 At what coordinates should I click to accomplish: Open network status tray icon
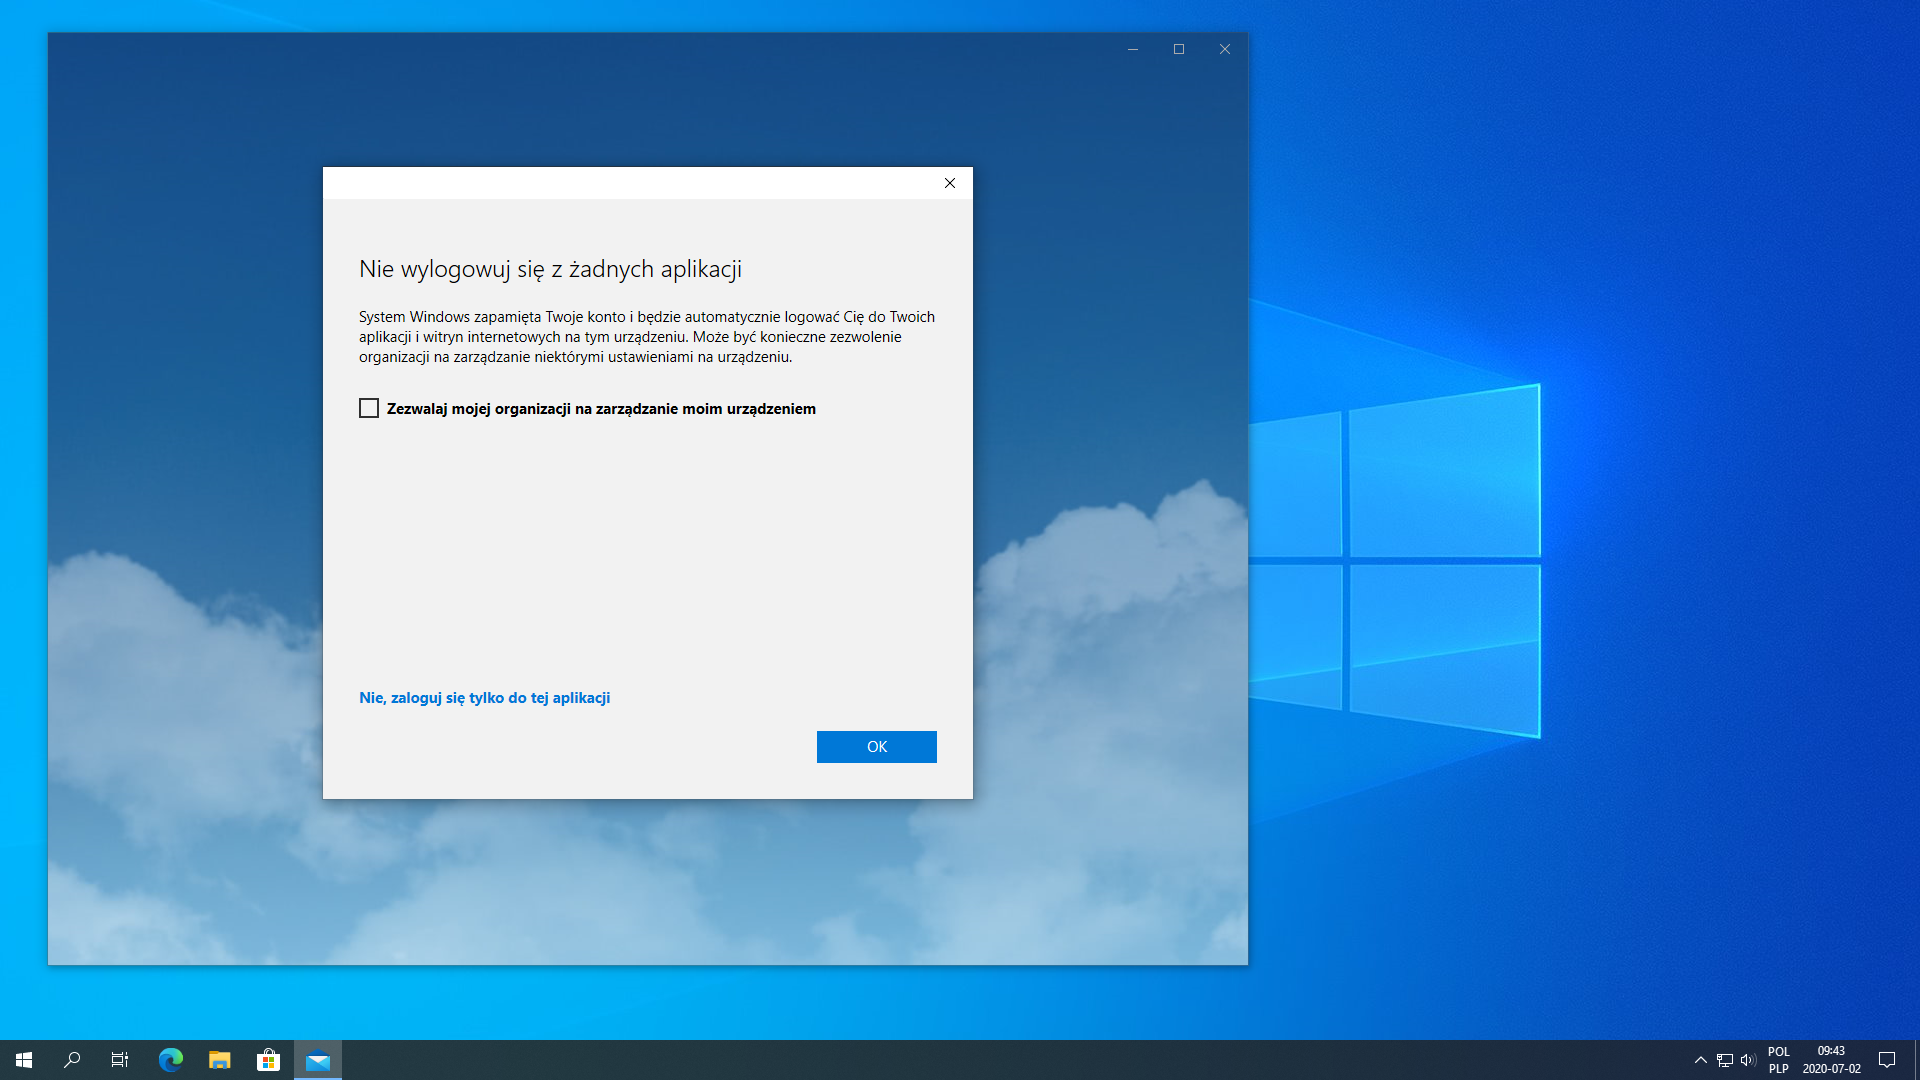1725,1060
